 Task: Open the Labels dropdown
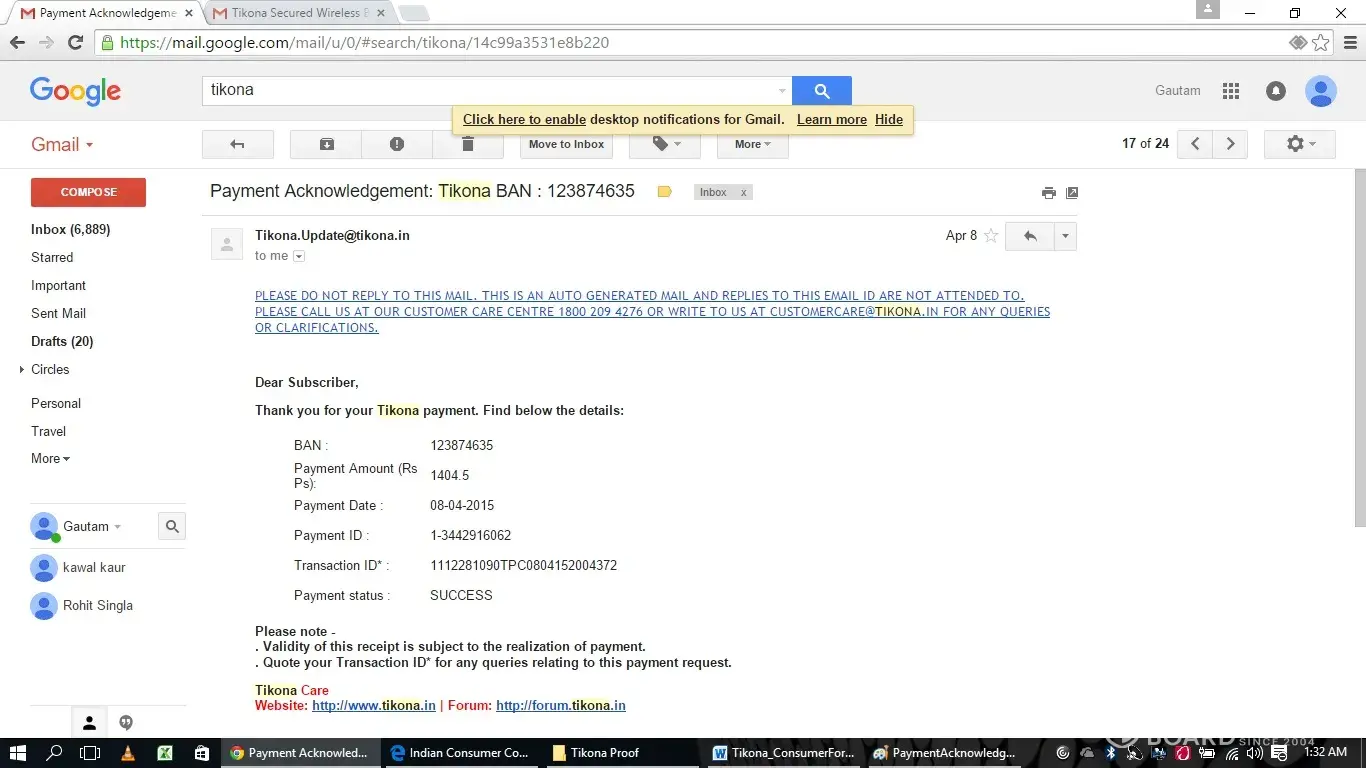click(x=664, y=144)
